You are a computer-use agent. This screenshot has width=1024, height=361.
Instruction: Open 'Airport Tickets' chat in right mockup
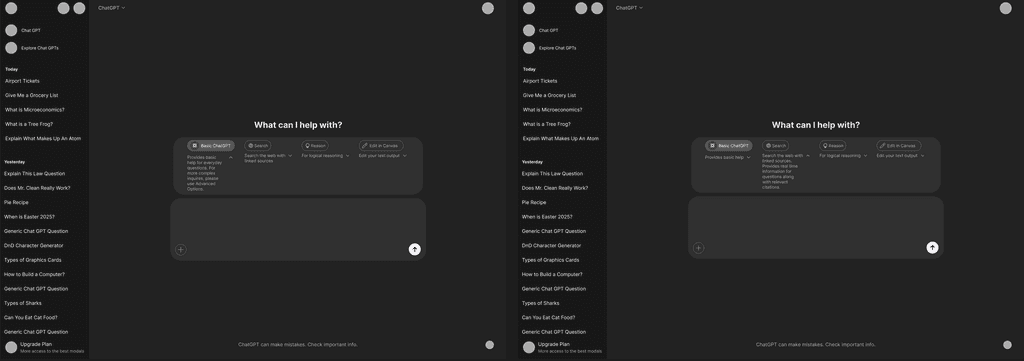[540, 81]
